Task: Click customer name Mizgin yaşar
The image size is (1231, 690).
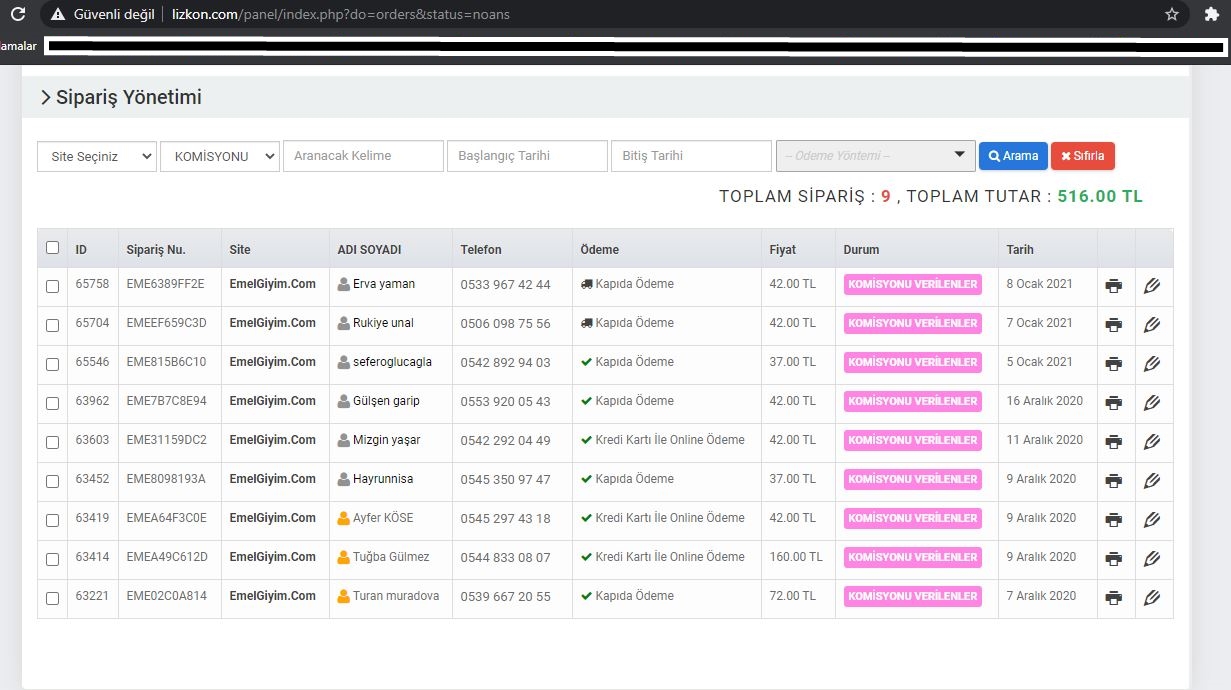Action: point(386,440)
